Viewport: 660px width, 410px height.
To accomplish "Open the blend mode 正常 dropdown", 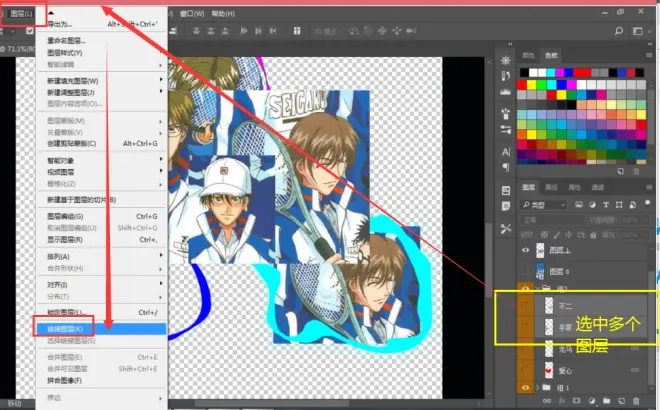I will [x=552, y=220].
